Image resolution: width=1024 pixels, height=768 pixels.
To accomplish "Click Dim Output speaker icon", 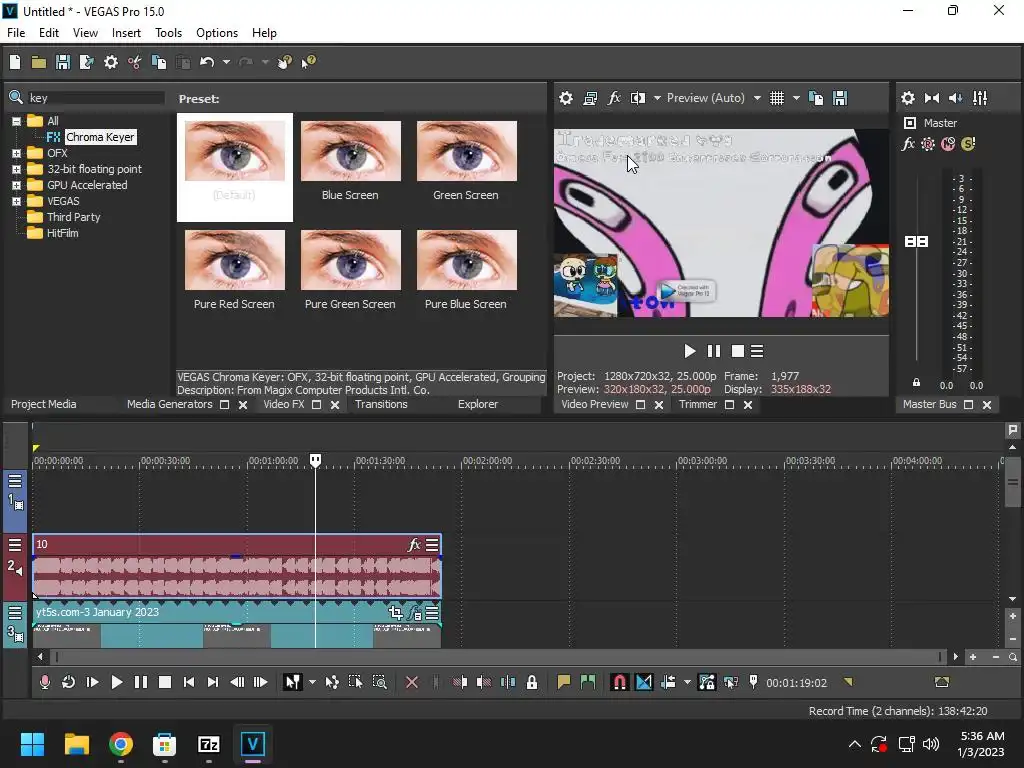I will coord(955,98).
